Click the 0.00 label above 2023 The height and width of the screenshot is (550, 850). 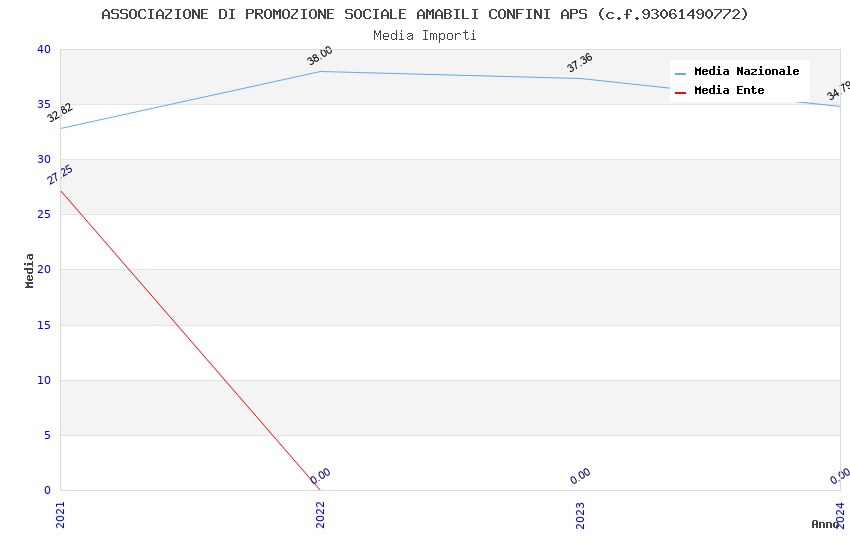click(580, 476)
